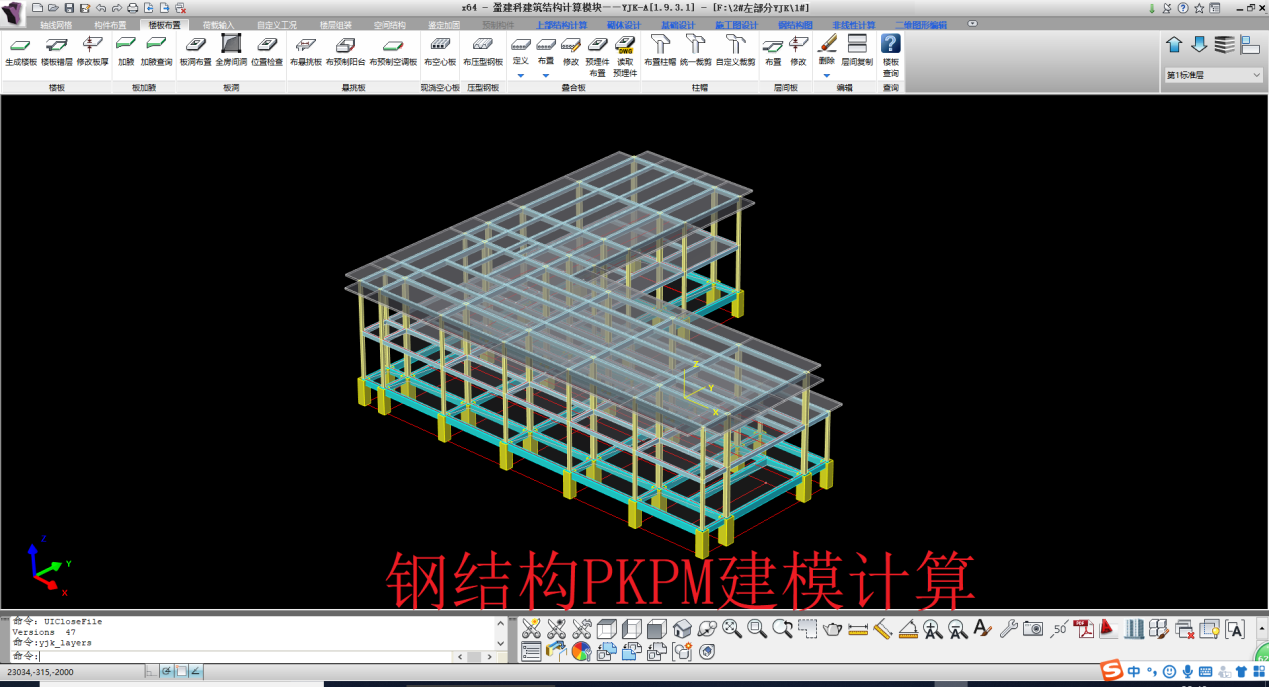The height and width of the screenshot is (687, 1269).
Task: Run the 位置检查 position check tool
Action: point(267,51)
